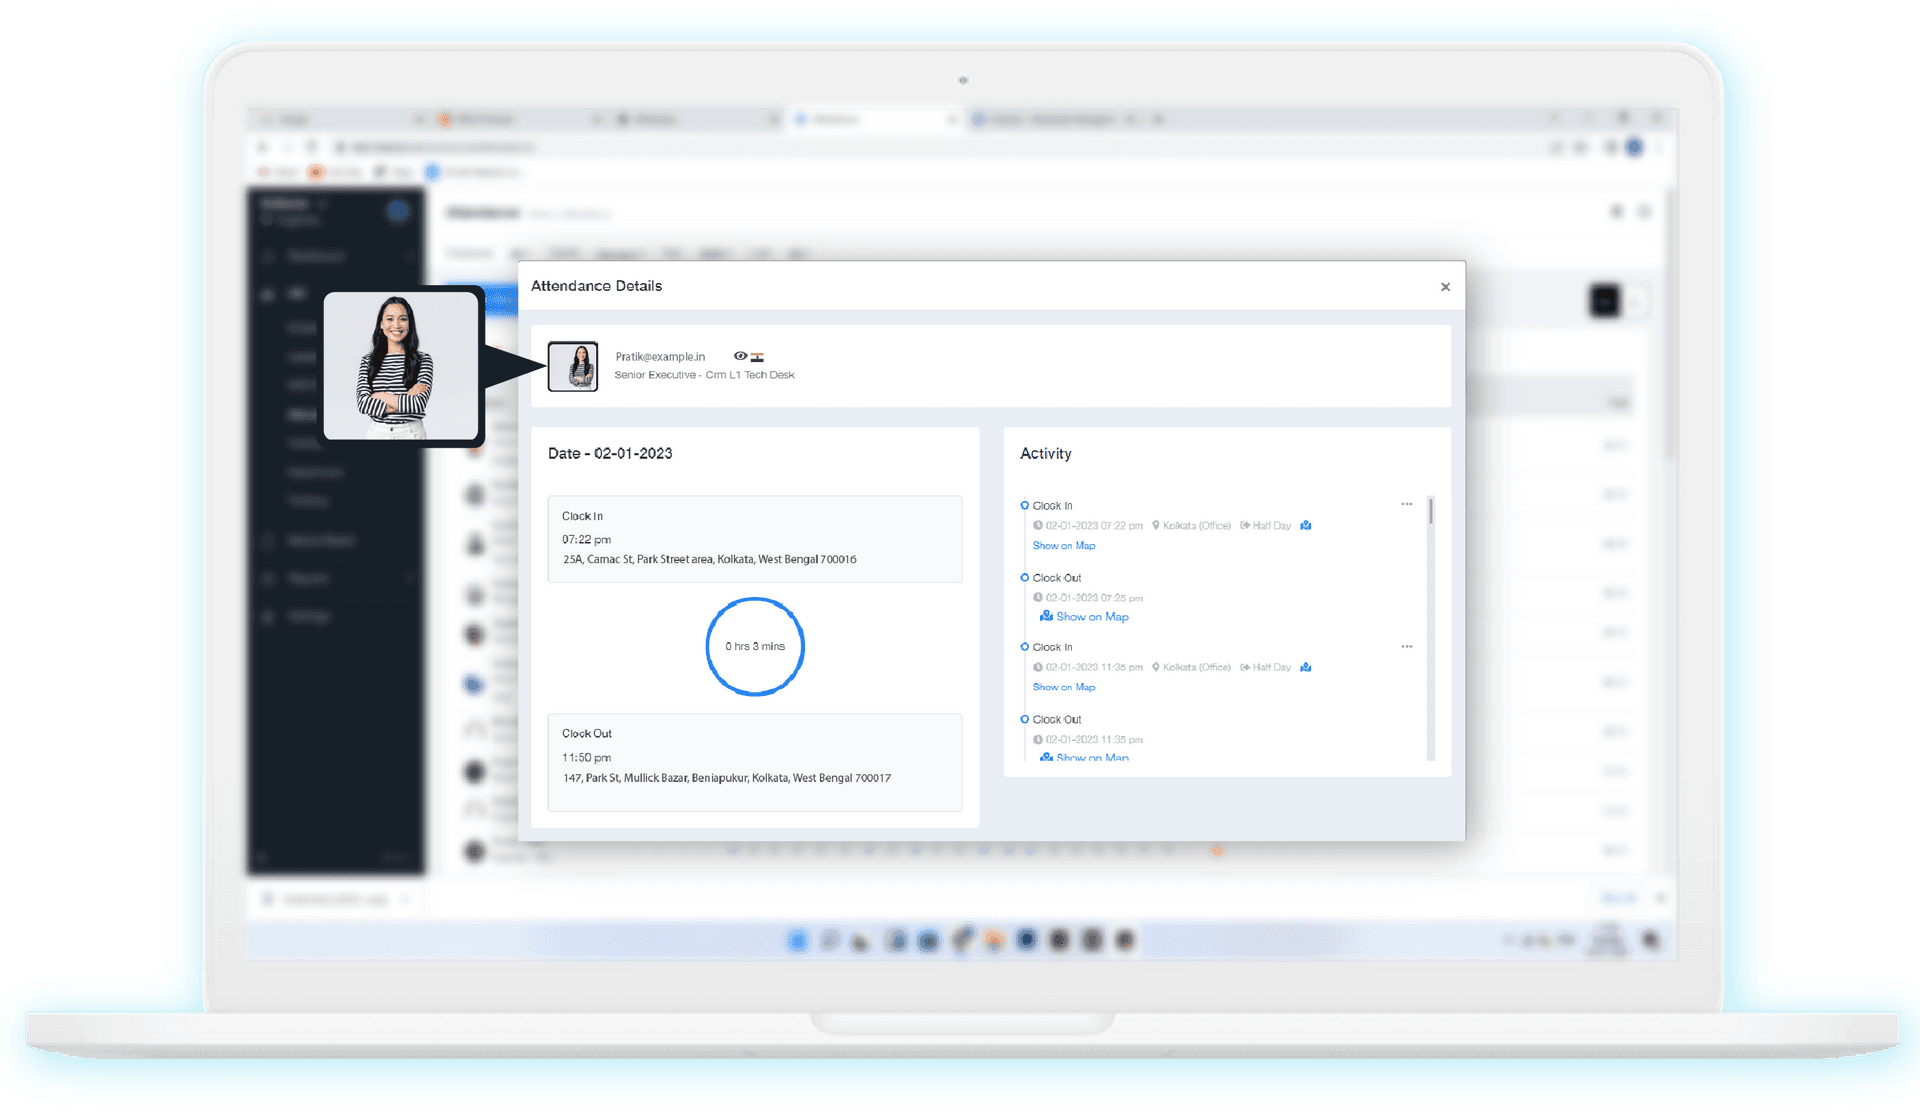
Task: Click the Half Day label in the 11:35 pm row
Action: point(1272,668)
